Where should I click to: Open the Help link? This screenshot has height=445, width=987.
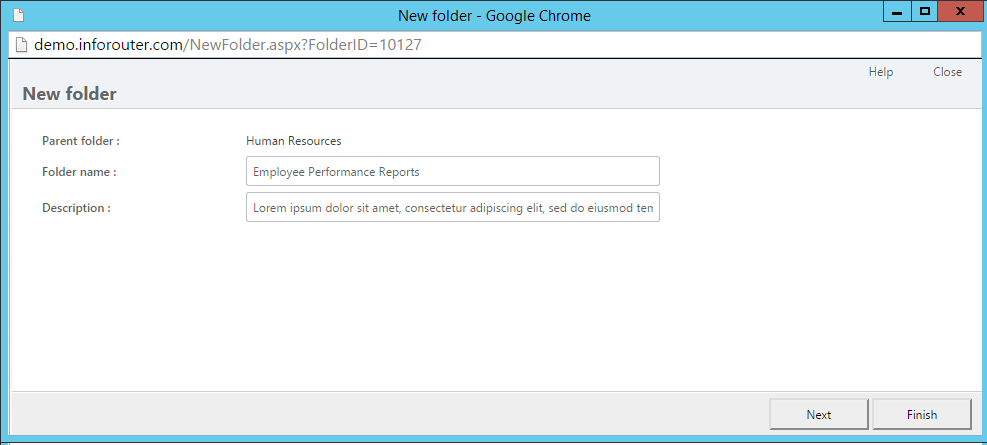(881, 72)
